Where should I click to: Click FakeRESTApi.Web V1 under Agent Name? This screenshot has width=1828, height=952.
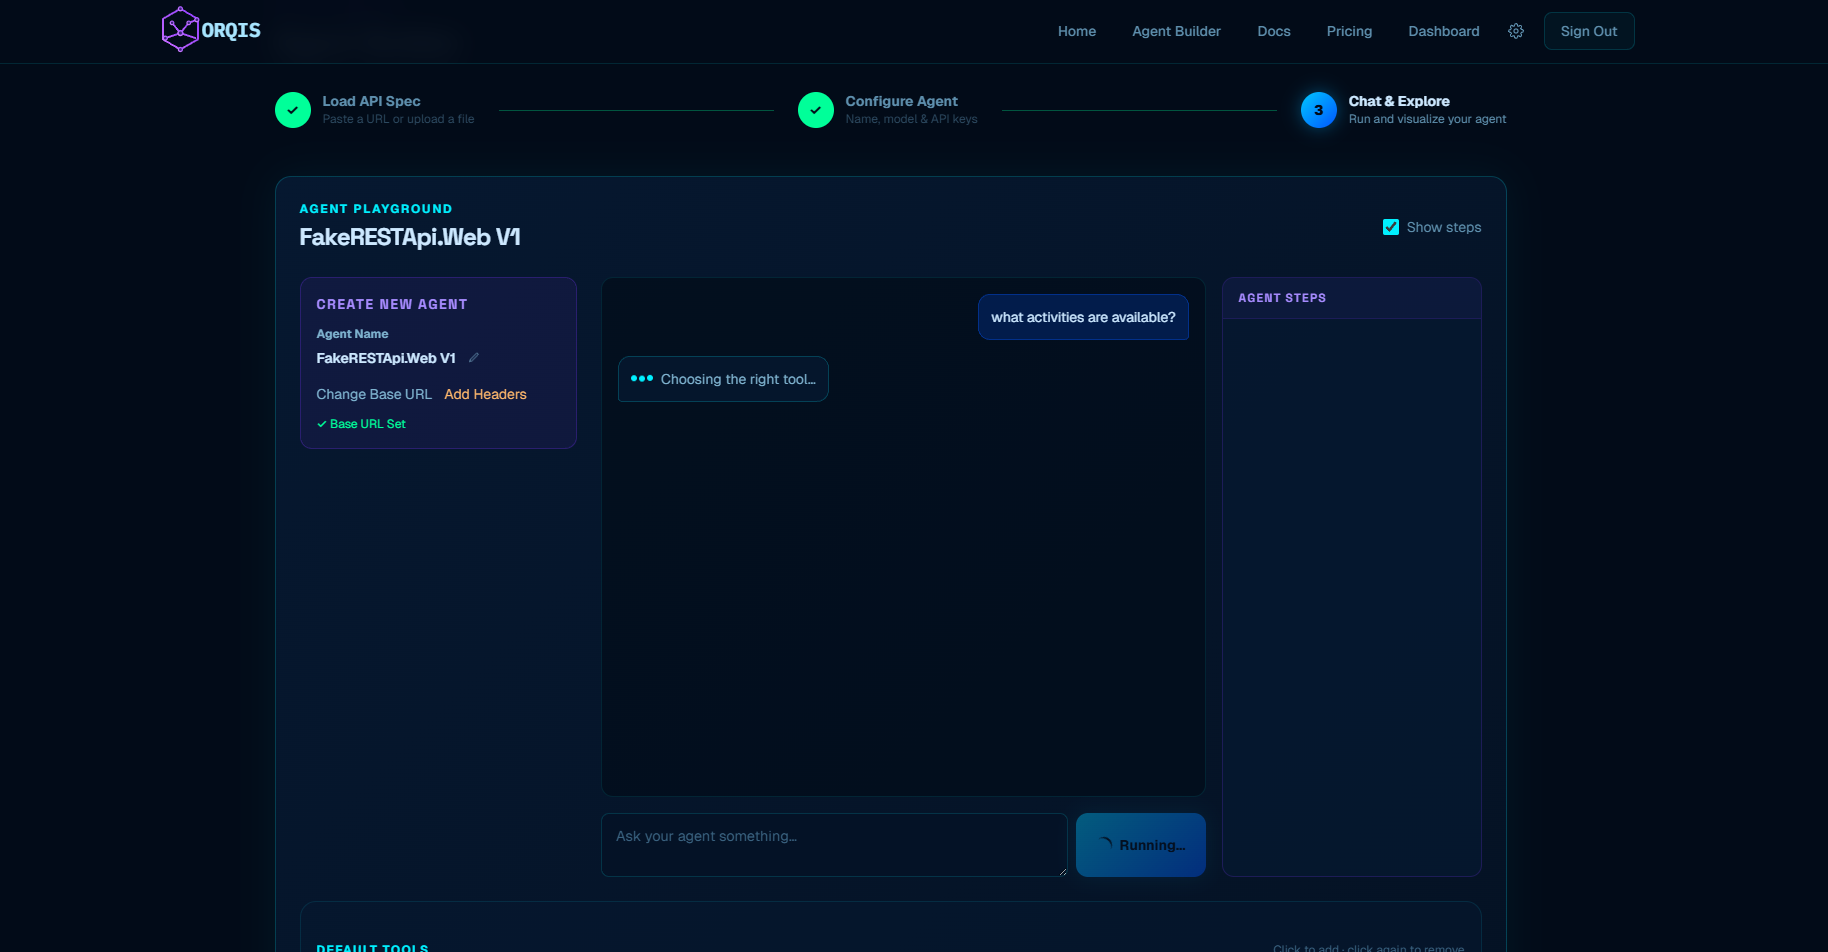tap(386, 358)
